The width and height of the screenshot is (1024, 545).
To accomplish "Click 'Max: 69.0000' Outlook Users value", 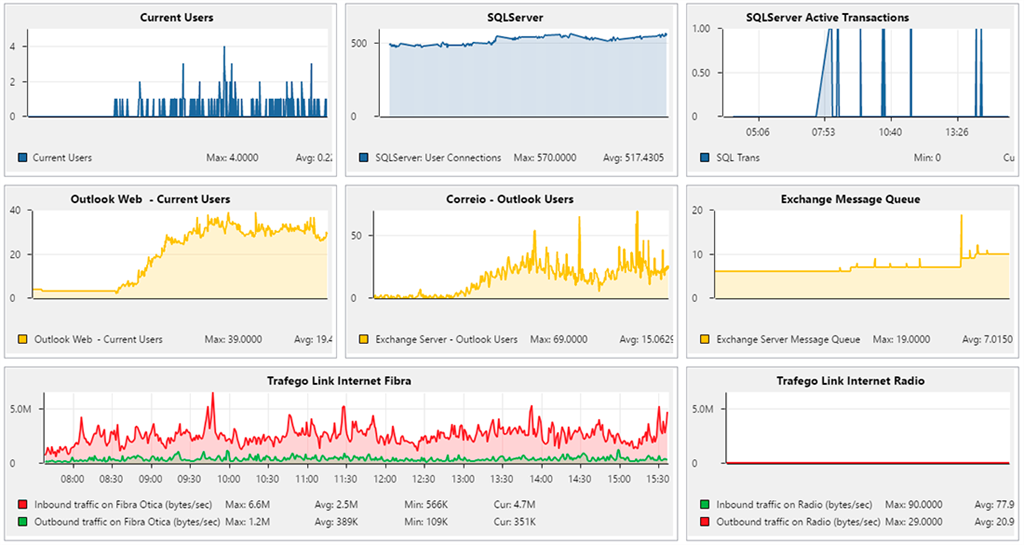I will 558,339.
